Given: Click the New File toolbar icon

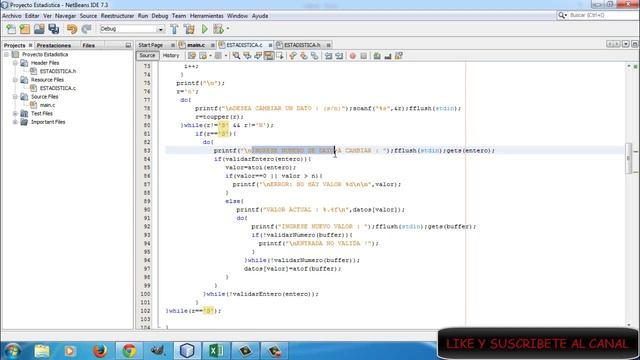Looking at the screenshot, I should [11, 29].
